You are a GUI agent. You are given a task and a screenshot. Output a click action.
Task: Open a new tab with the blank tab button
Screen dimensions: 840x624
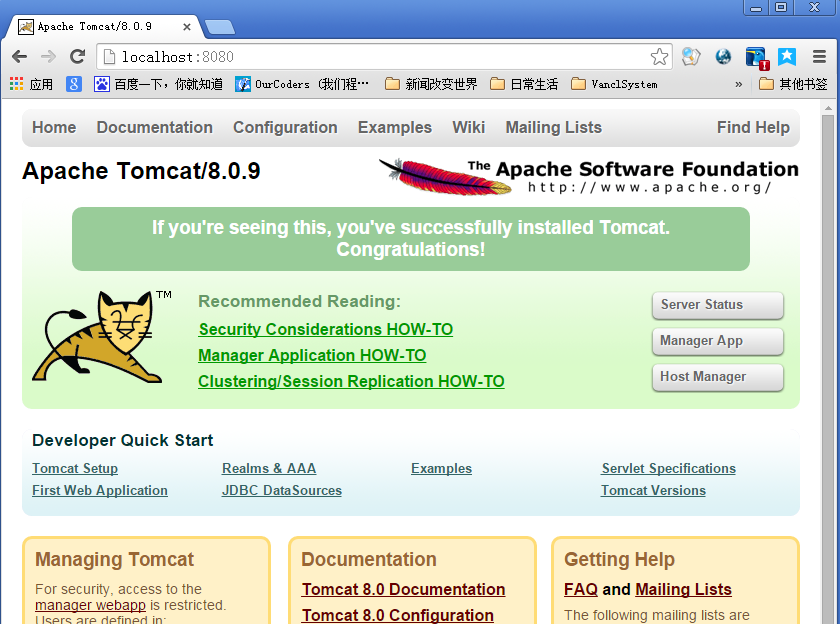pos(220,27)
